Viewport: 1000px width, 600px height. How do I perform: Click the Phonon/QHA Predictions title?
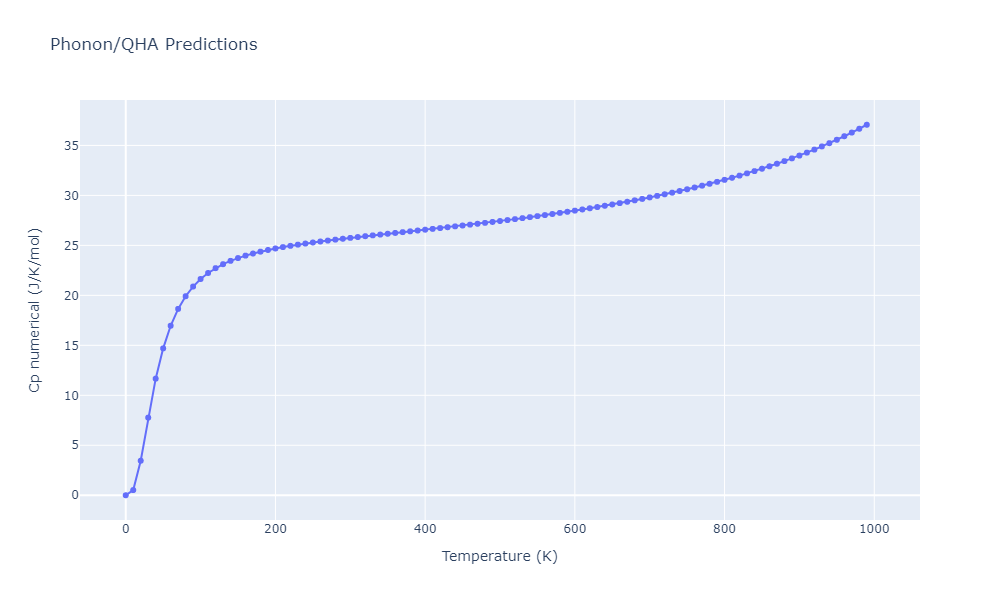154,44
